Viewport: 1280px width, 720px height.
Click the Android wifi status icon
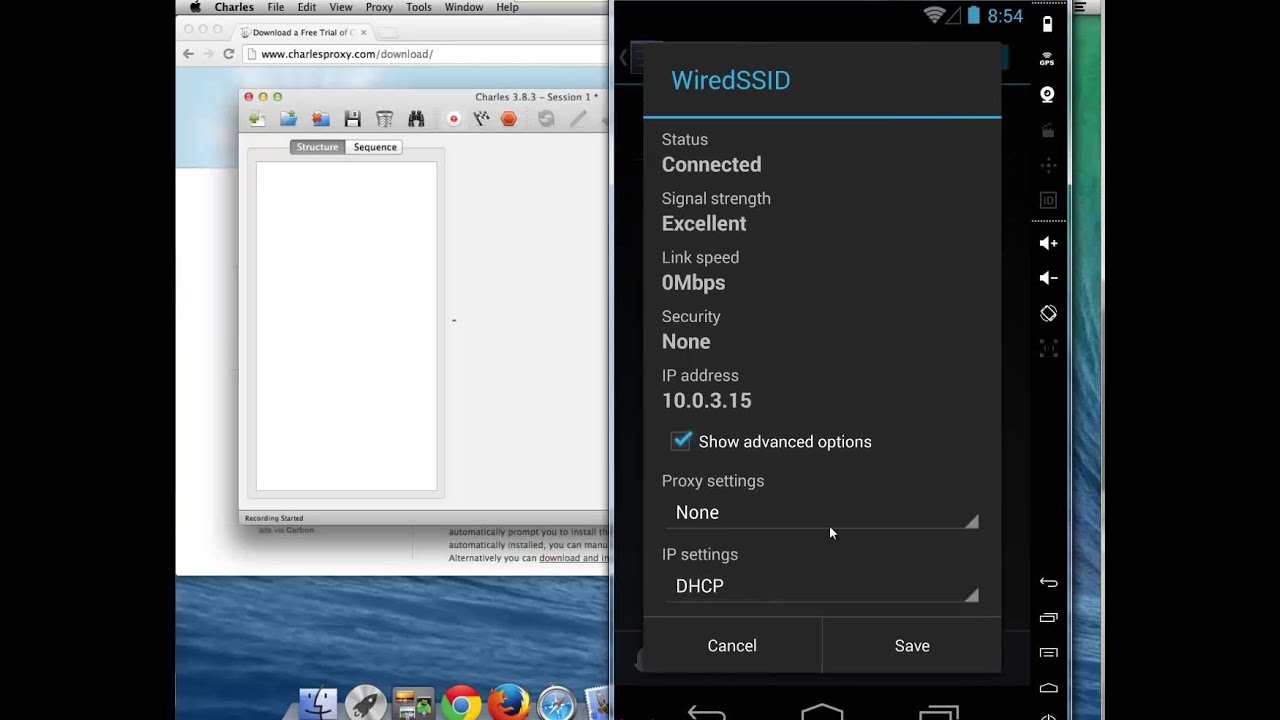[935, 15]
